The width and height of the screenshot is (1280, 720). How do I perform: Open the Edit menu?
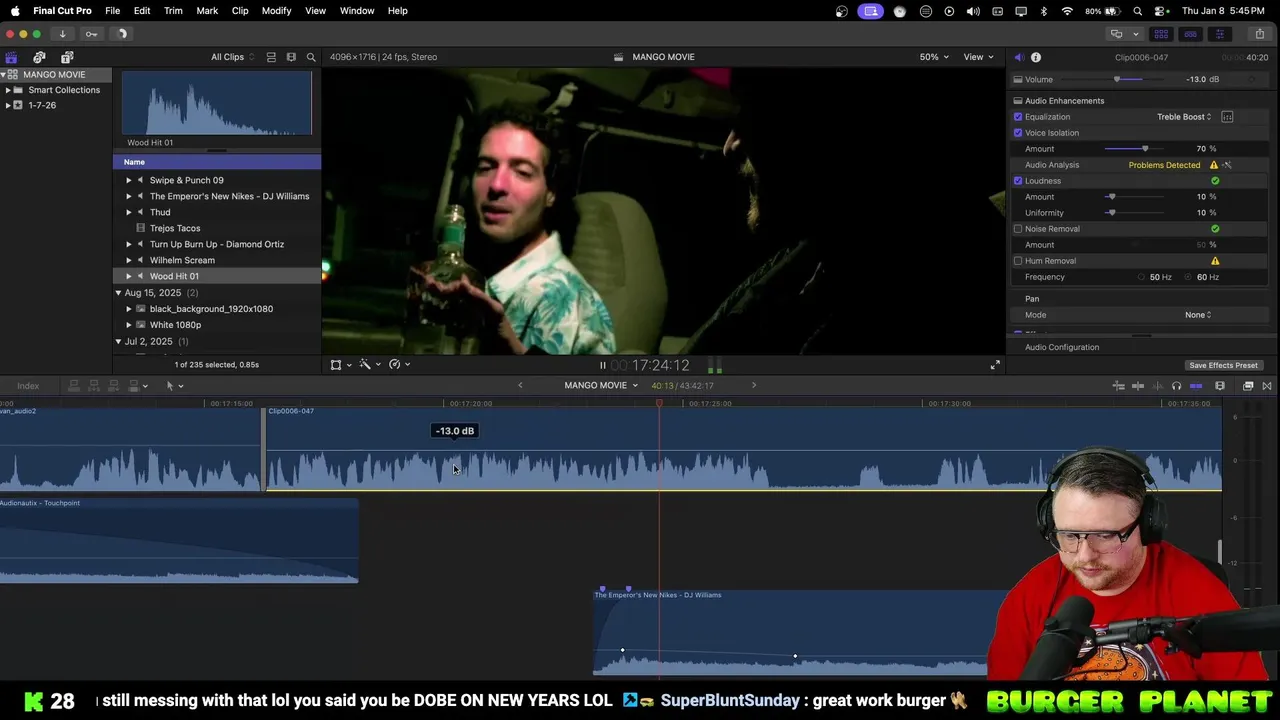[142, 11]
